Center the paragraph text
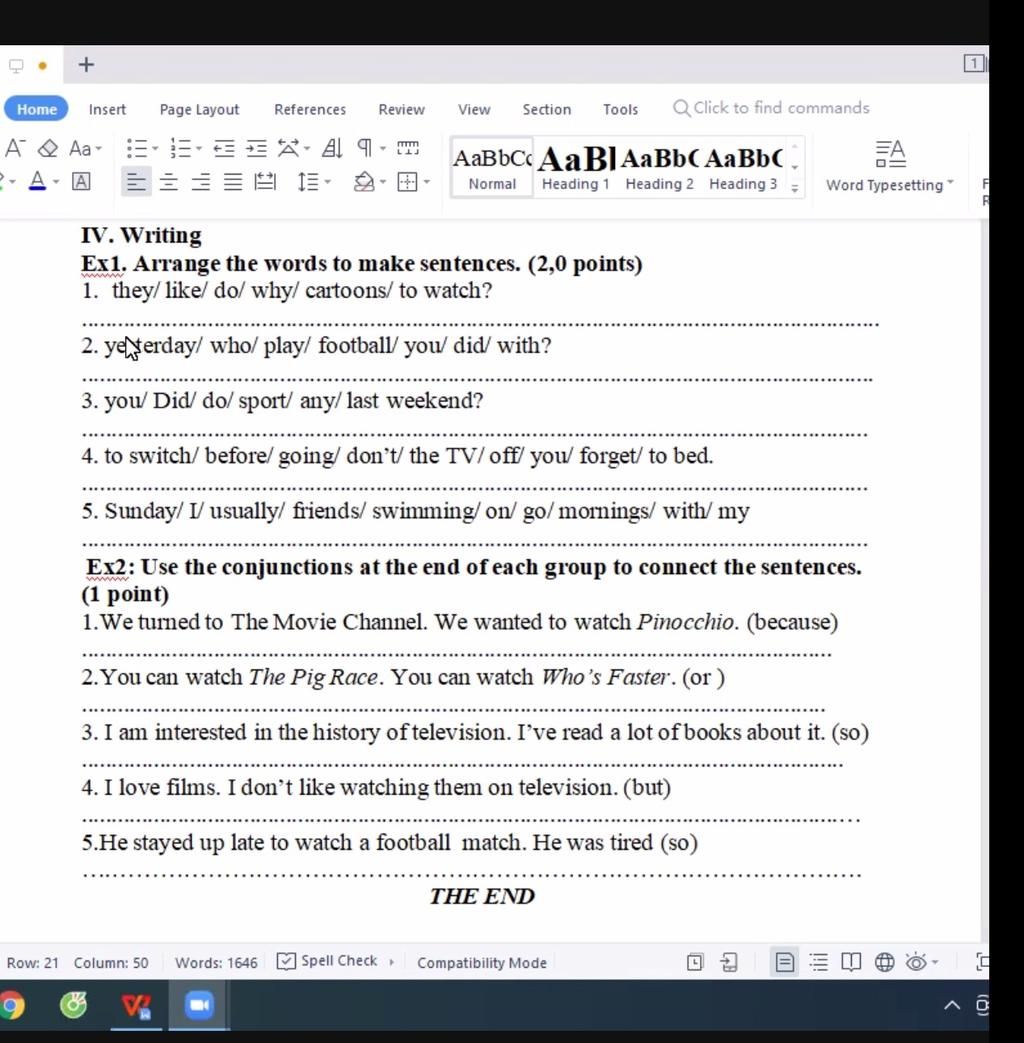The height and width of the screenshot is (1043, 1024). pyautogui.click(x=168, y=182)
